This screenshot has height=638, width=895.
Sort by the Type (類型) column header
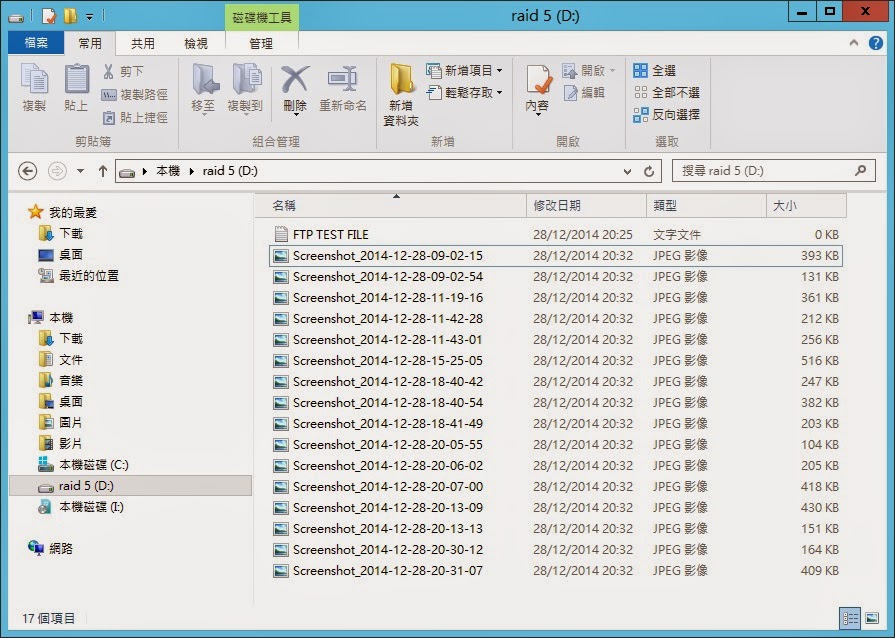click(706, 205)
